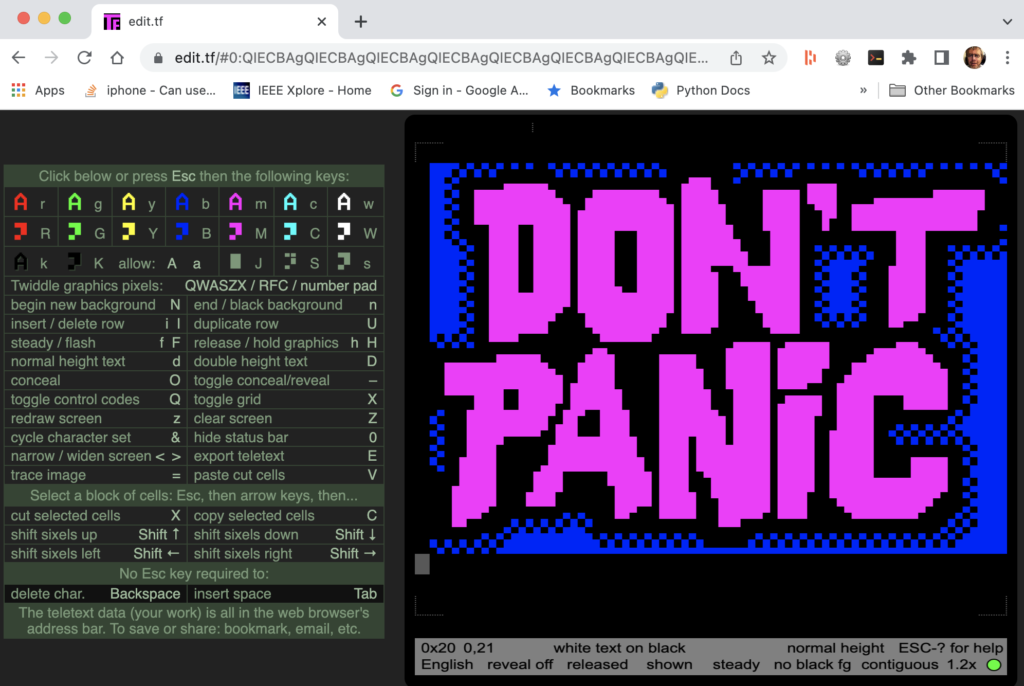This screenshot has width=1024, height=686.
Task: Click clear screen row
Action: click(x=285, y=418)
